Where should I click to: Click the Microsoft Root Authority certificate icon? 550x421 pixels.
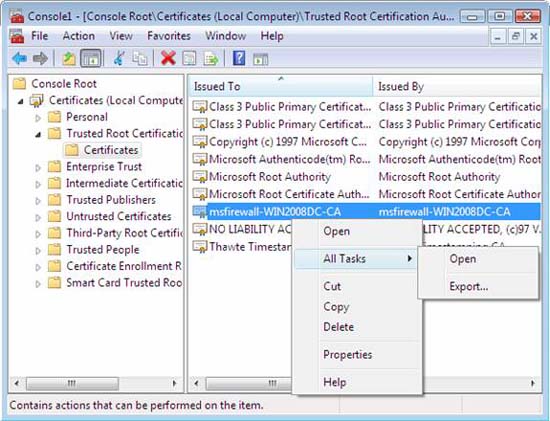200,177
